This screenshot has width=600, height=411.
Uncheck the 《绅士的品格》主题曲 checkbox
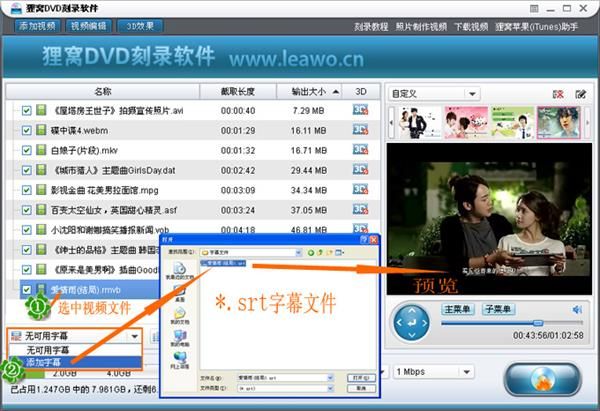(x=26, y=250)
